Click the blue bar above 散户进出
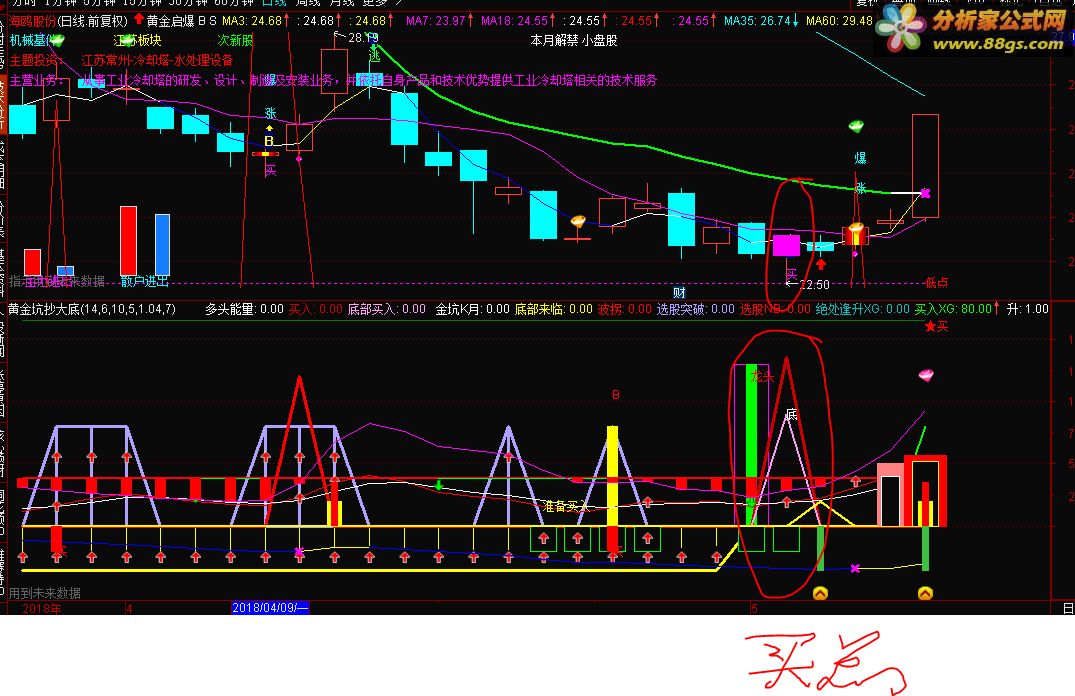1075x696 pixels. point(162,245)
